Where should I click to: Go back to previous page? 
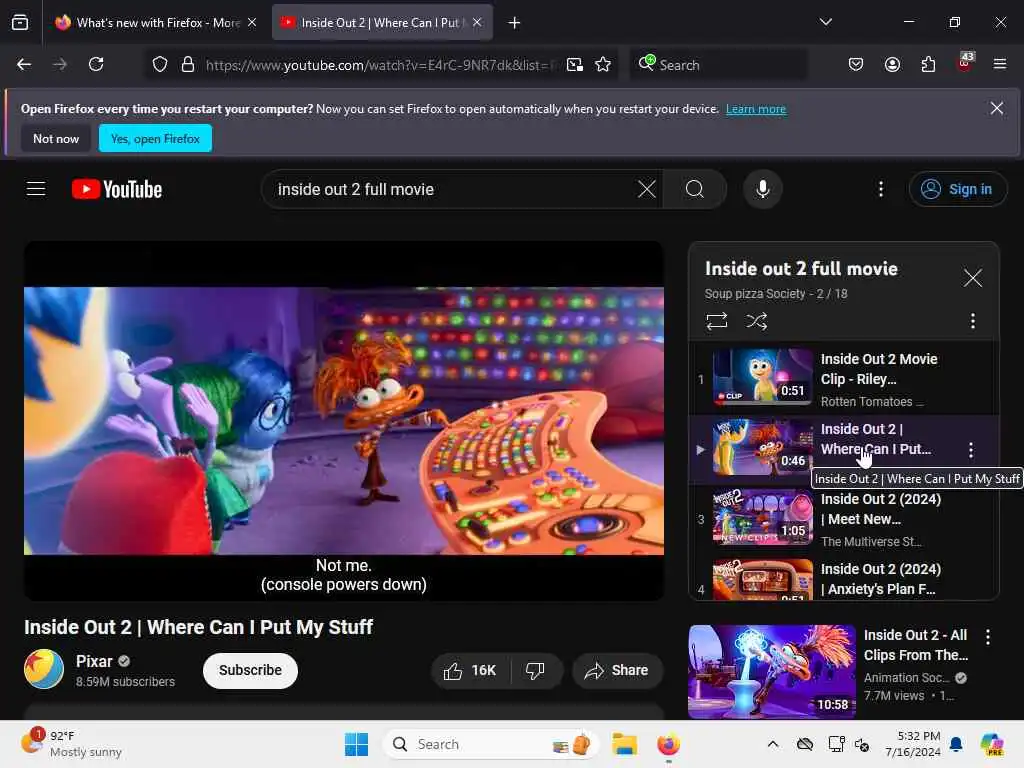point(24,64)
